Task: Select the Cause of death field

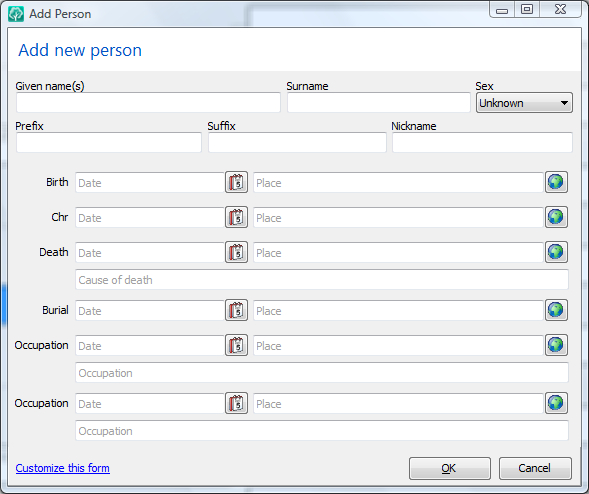Action: [x=322, y=280]
